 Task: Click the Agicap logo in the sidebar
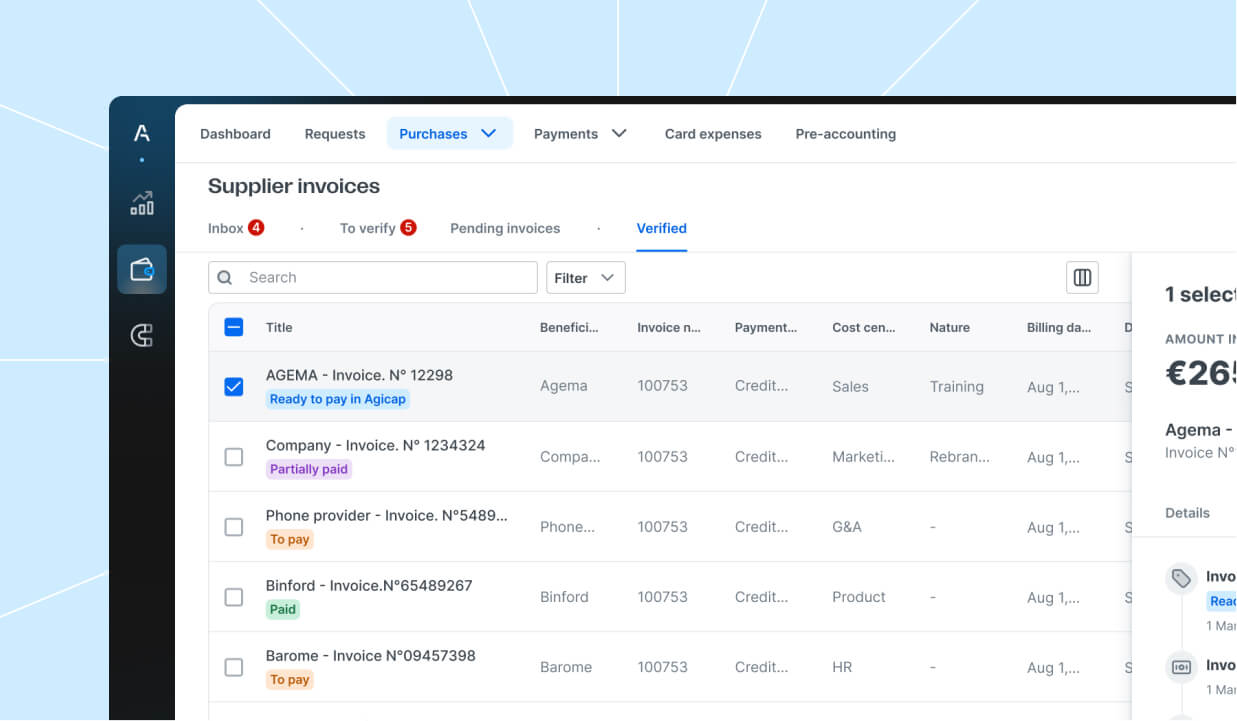(x=142, y=133)
